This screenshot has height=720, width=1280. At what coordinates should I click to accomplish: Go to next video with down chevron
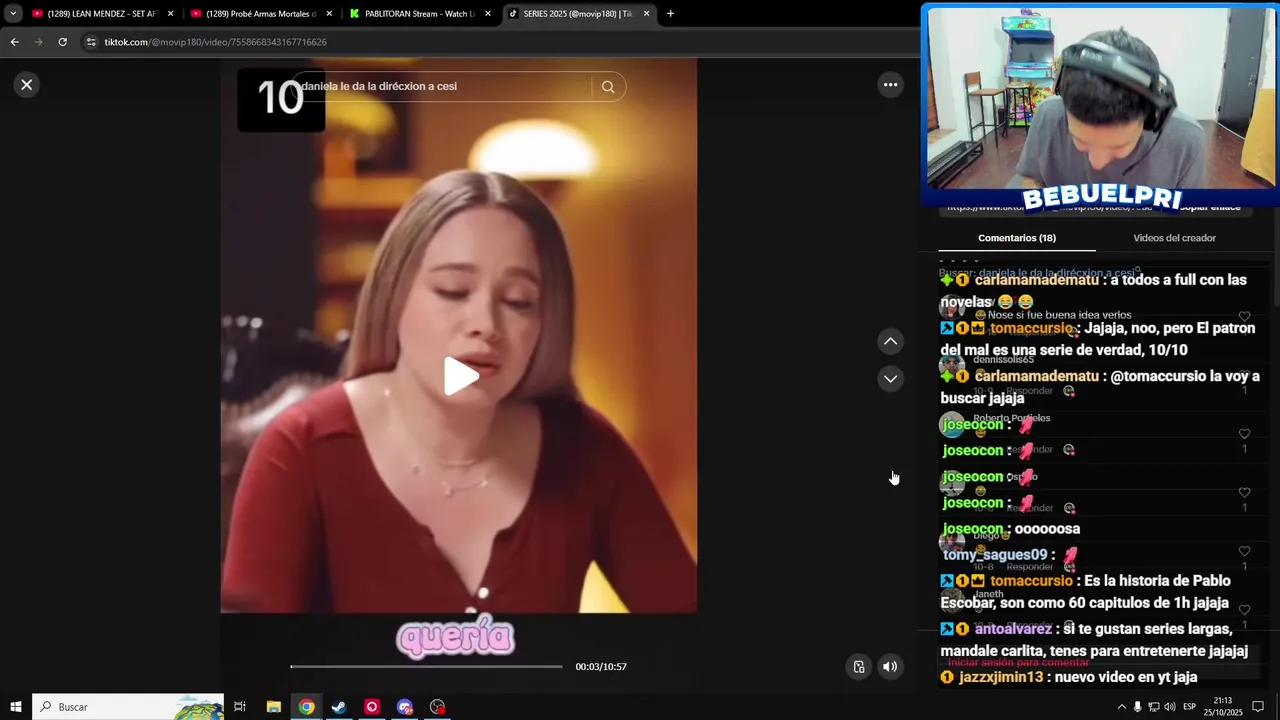coord(890,379)
